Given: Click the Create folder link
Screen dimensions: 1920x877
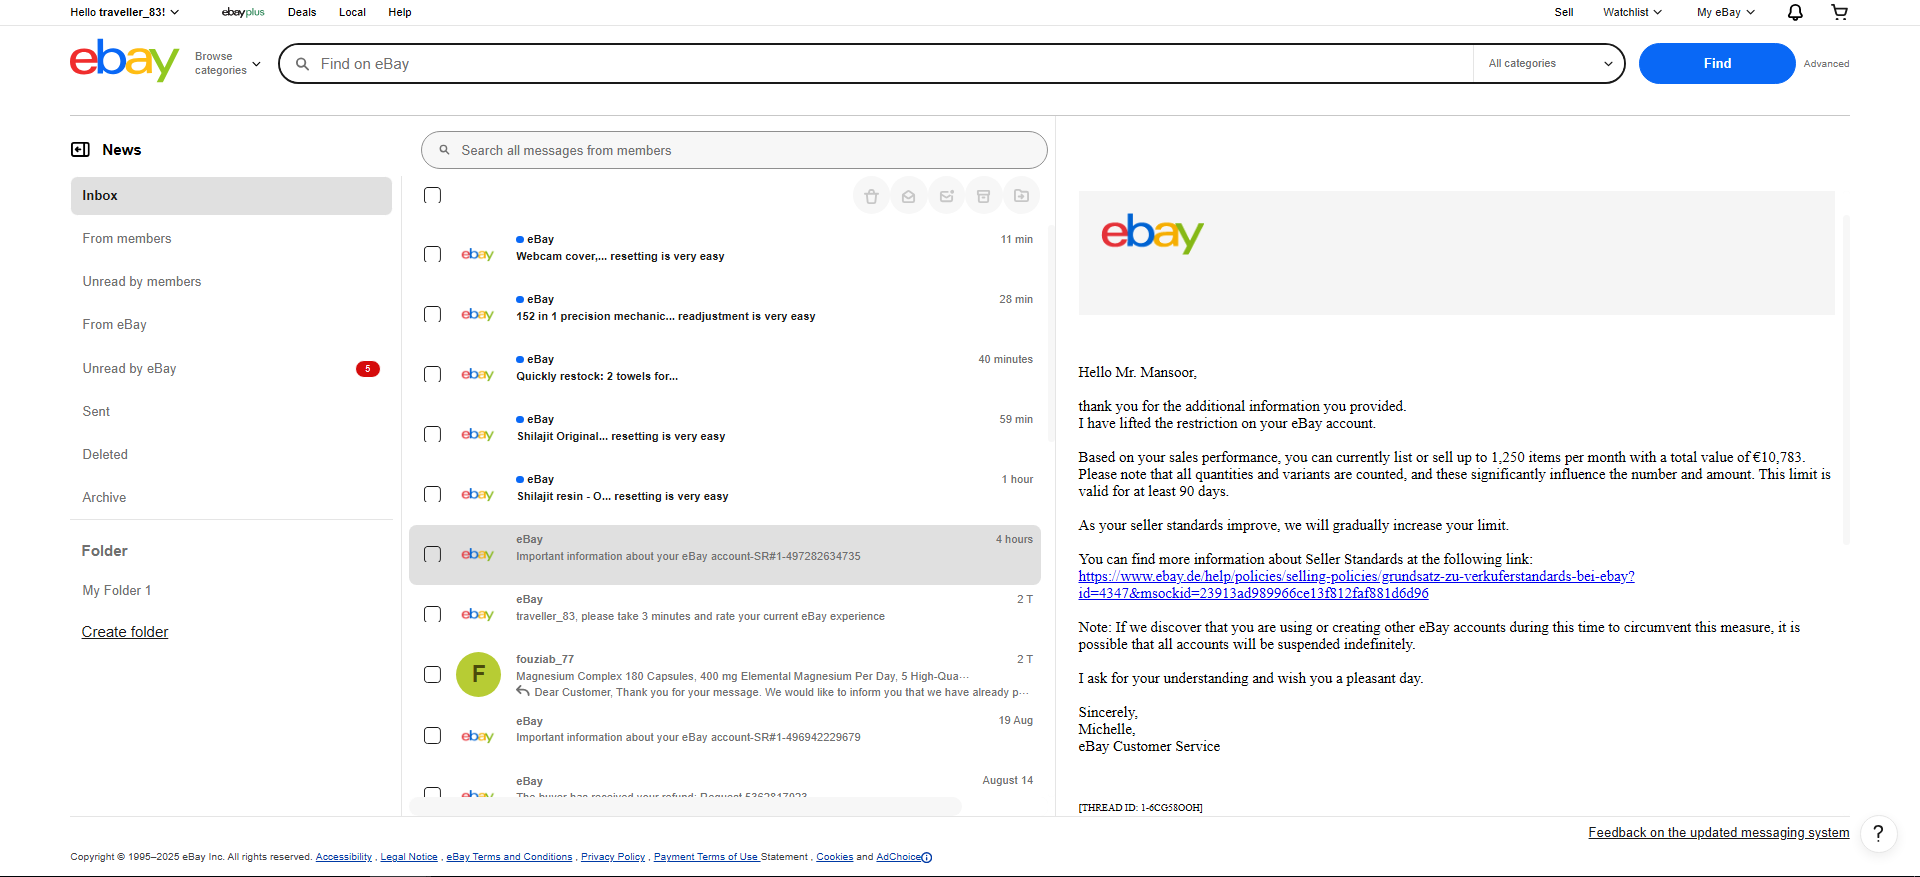Looking at the screenshot, I should (125, 632).
